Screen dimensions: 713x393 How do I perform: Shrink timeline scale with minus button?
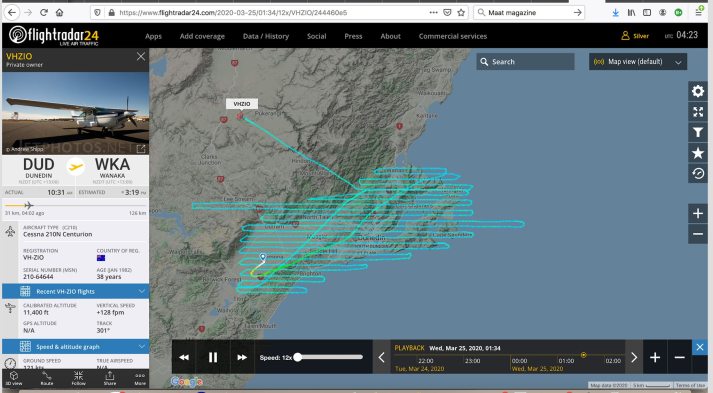pyautogui.click(x=679, y=358)
